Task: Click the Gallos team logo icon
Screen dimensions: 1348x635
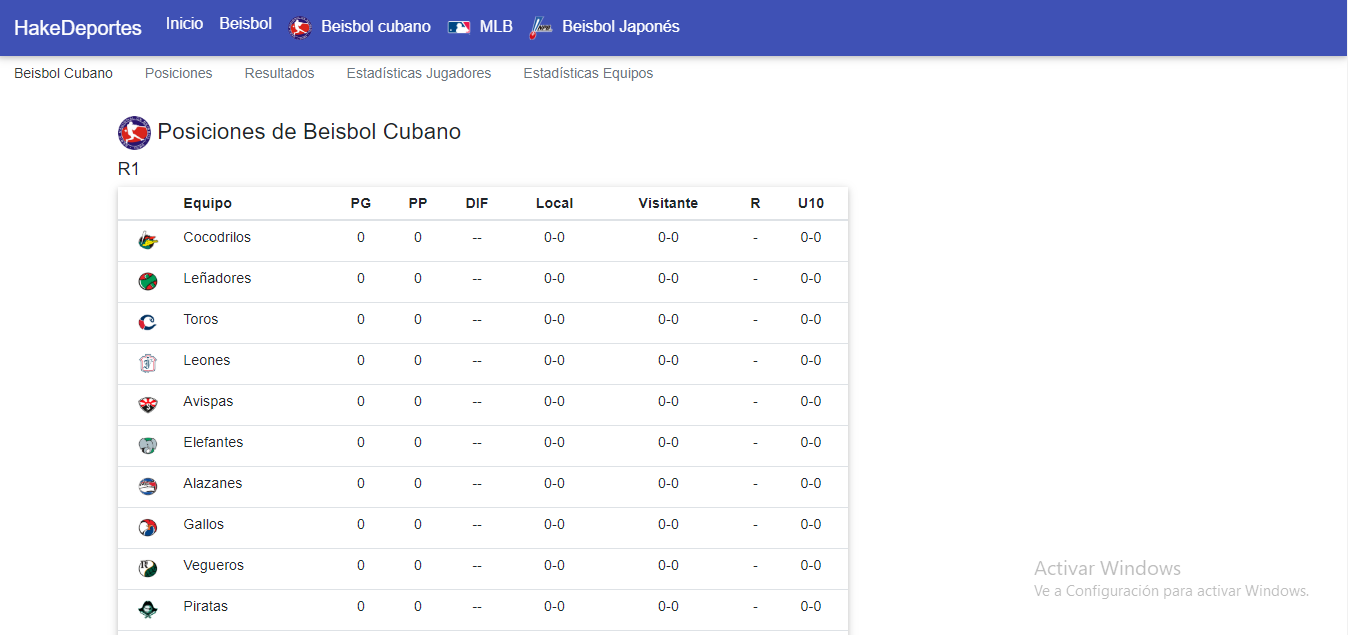Action: 148,527
